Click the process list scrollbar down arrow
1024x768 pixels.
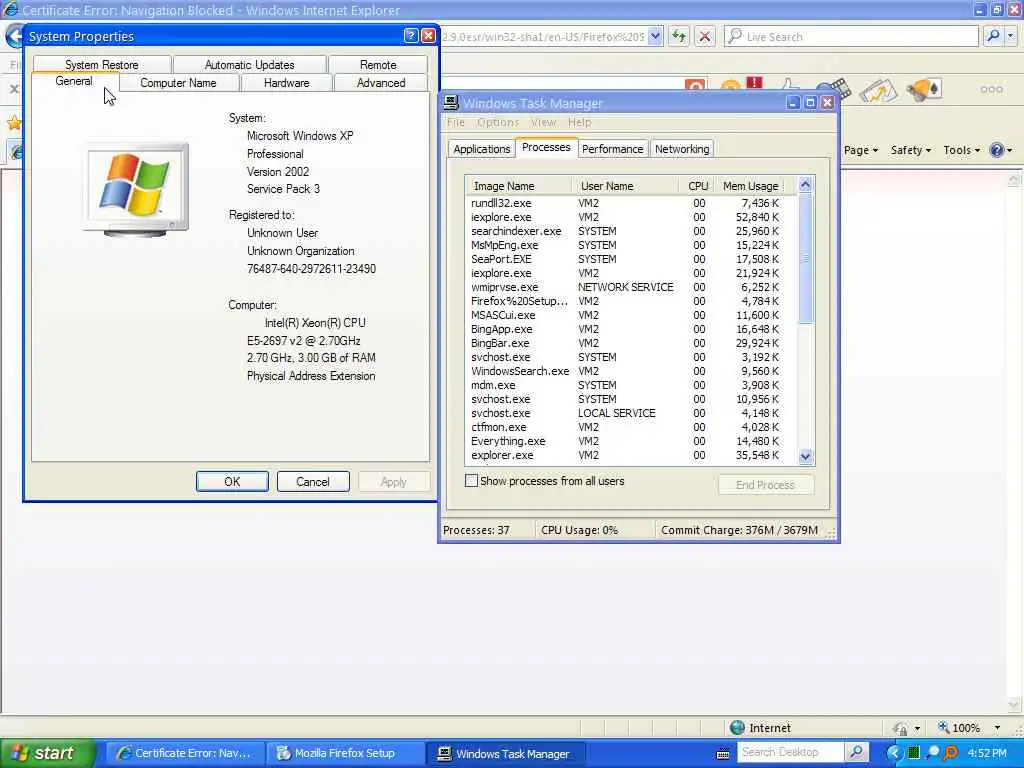805,456
